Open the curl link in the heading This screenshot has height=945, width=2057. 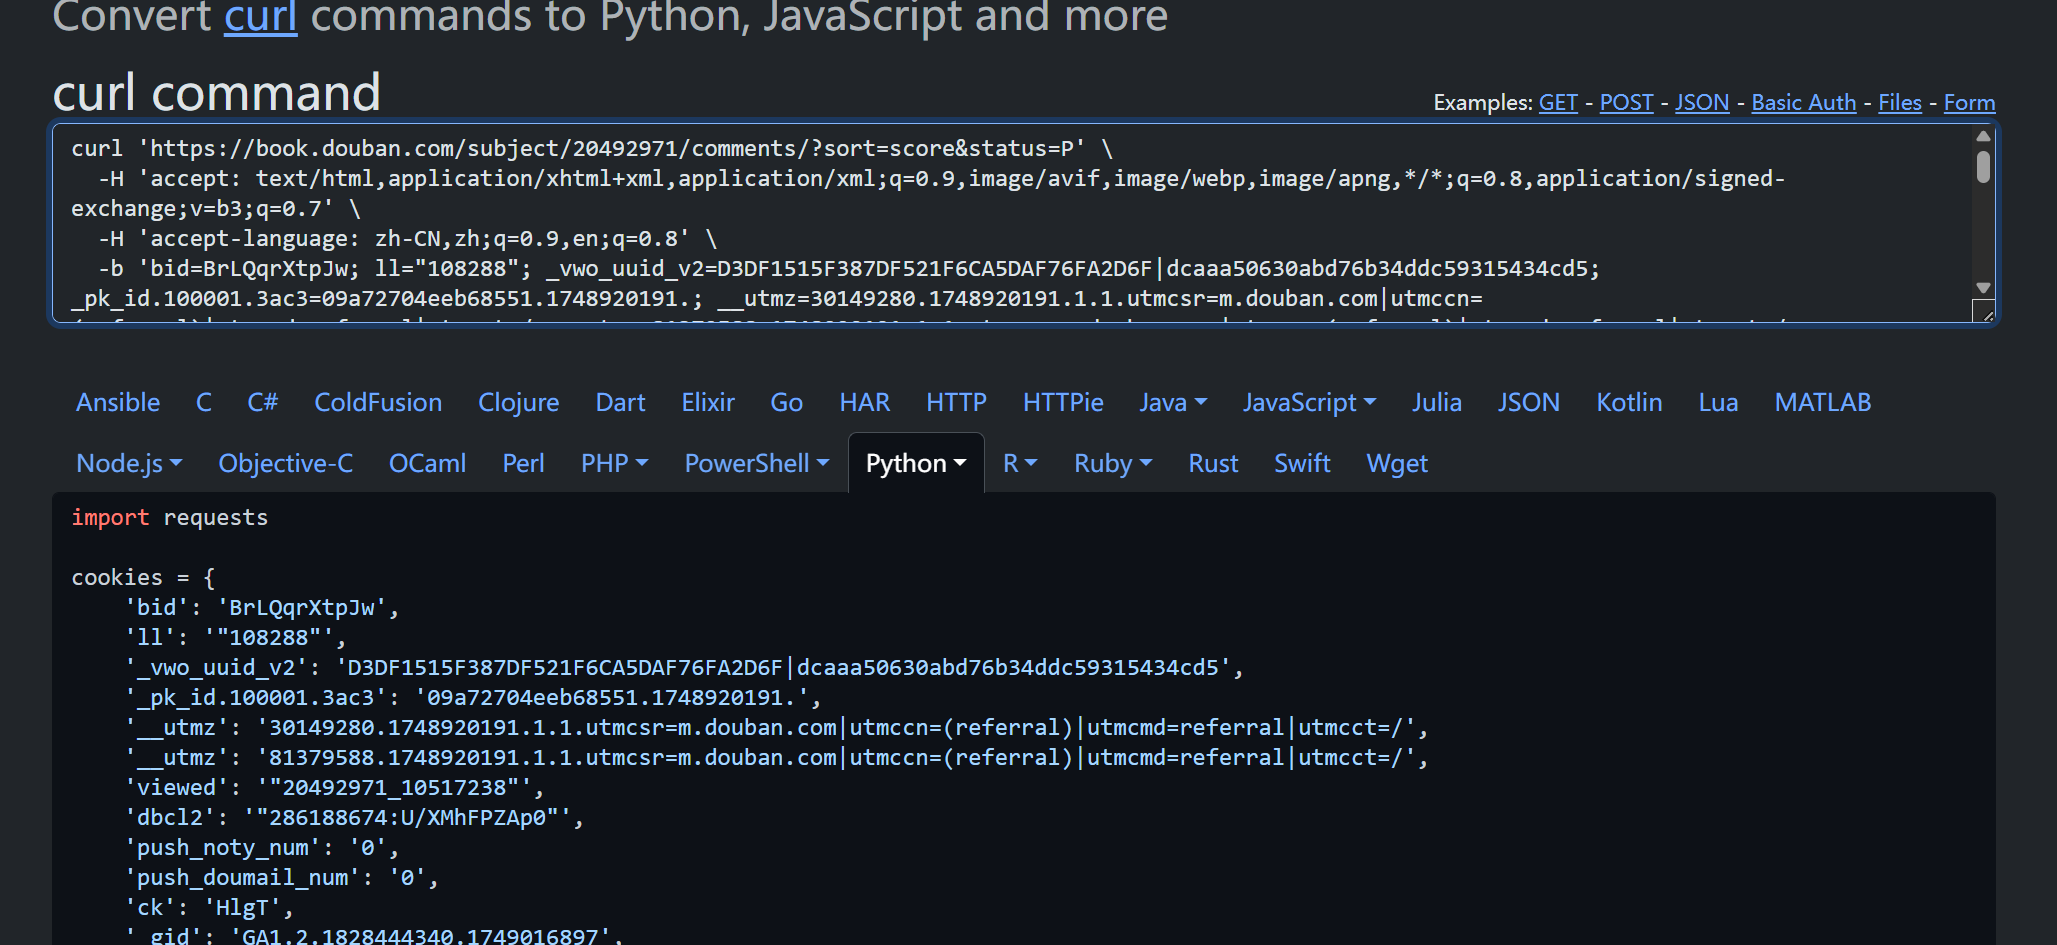(260, 17)
